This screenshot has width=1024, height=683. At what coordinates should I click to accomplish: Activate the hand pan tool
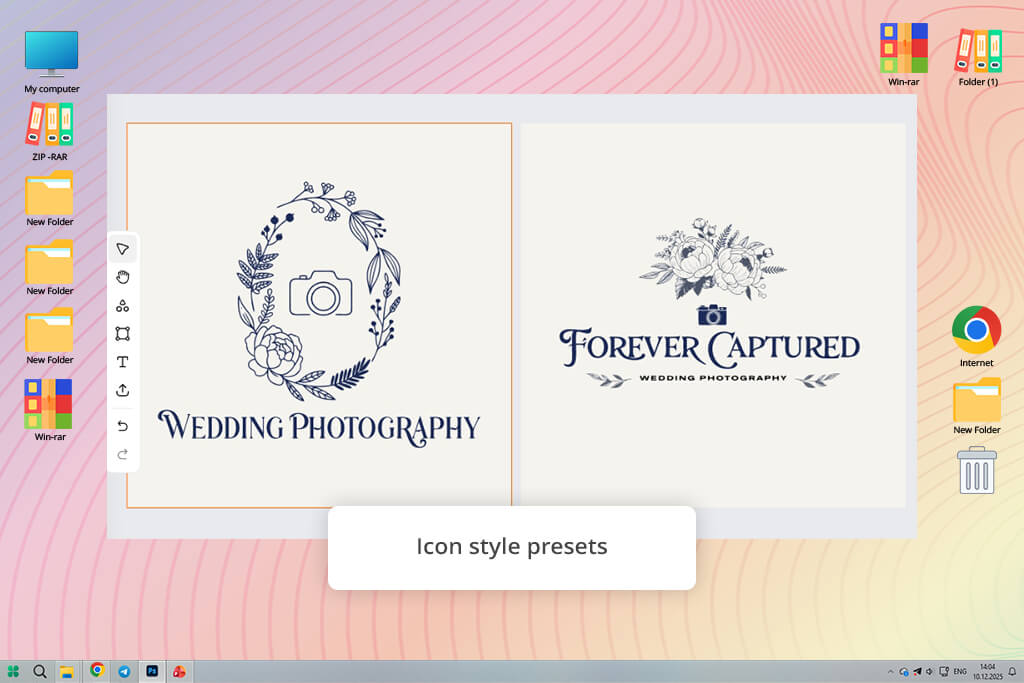pyautogui.click(x=122, y=277)
